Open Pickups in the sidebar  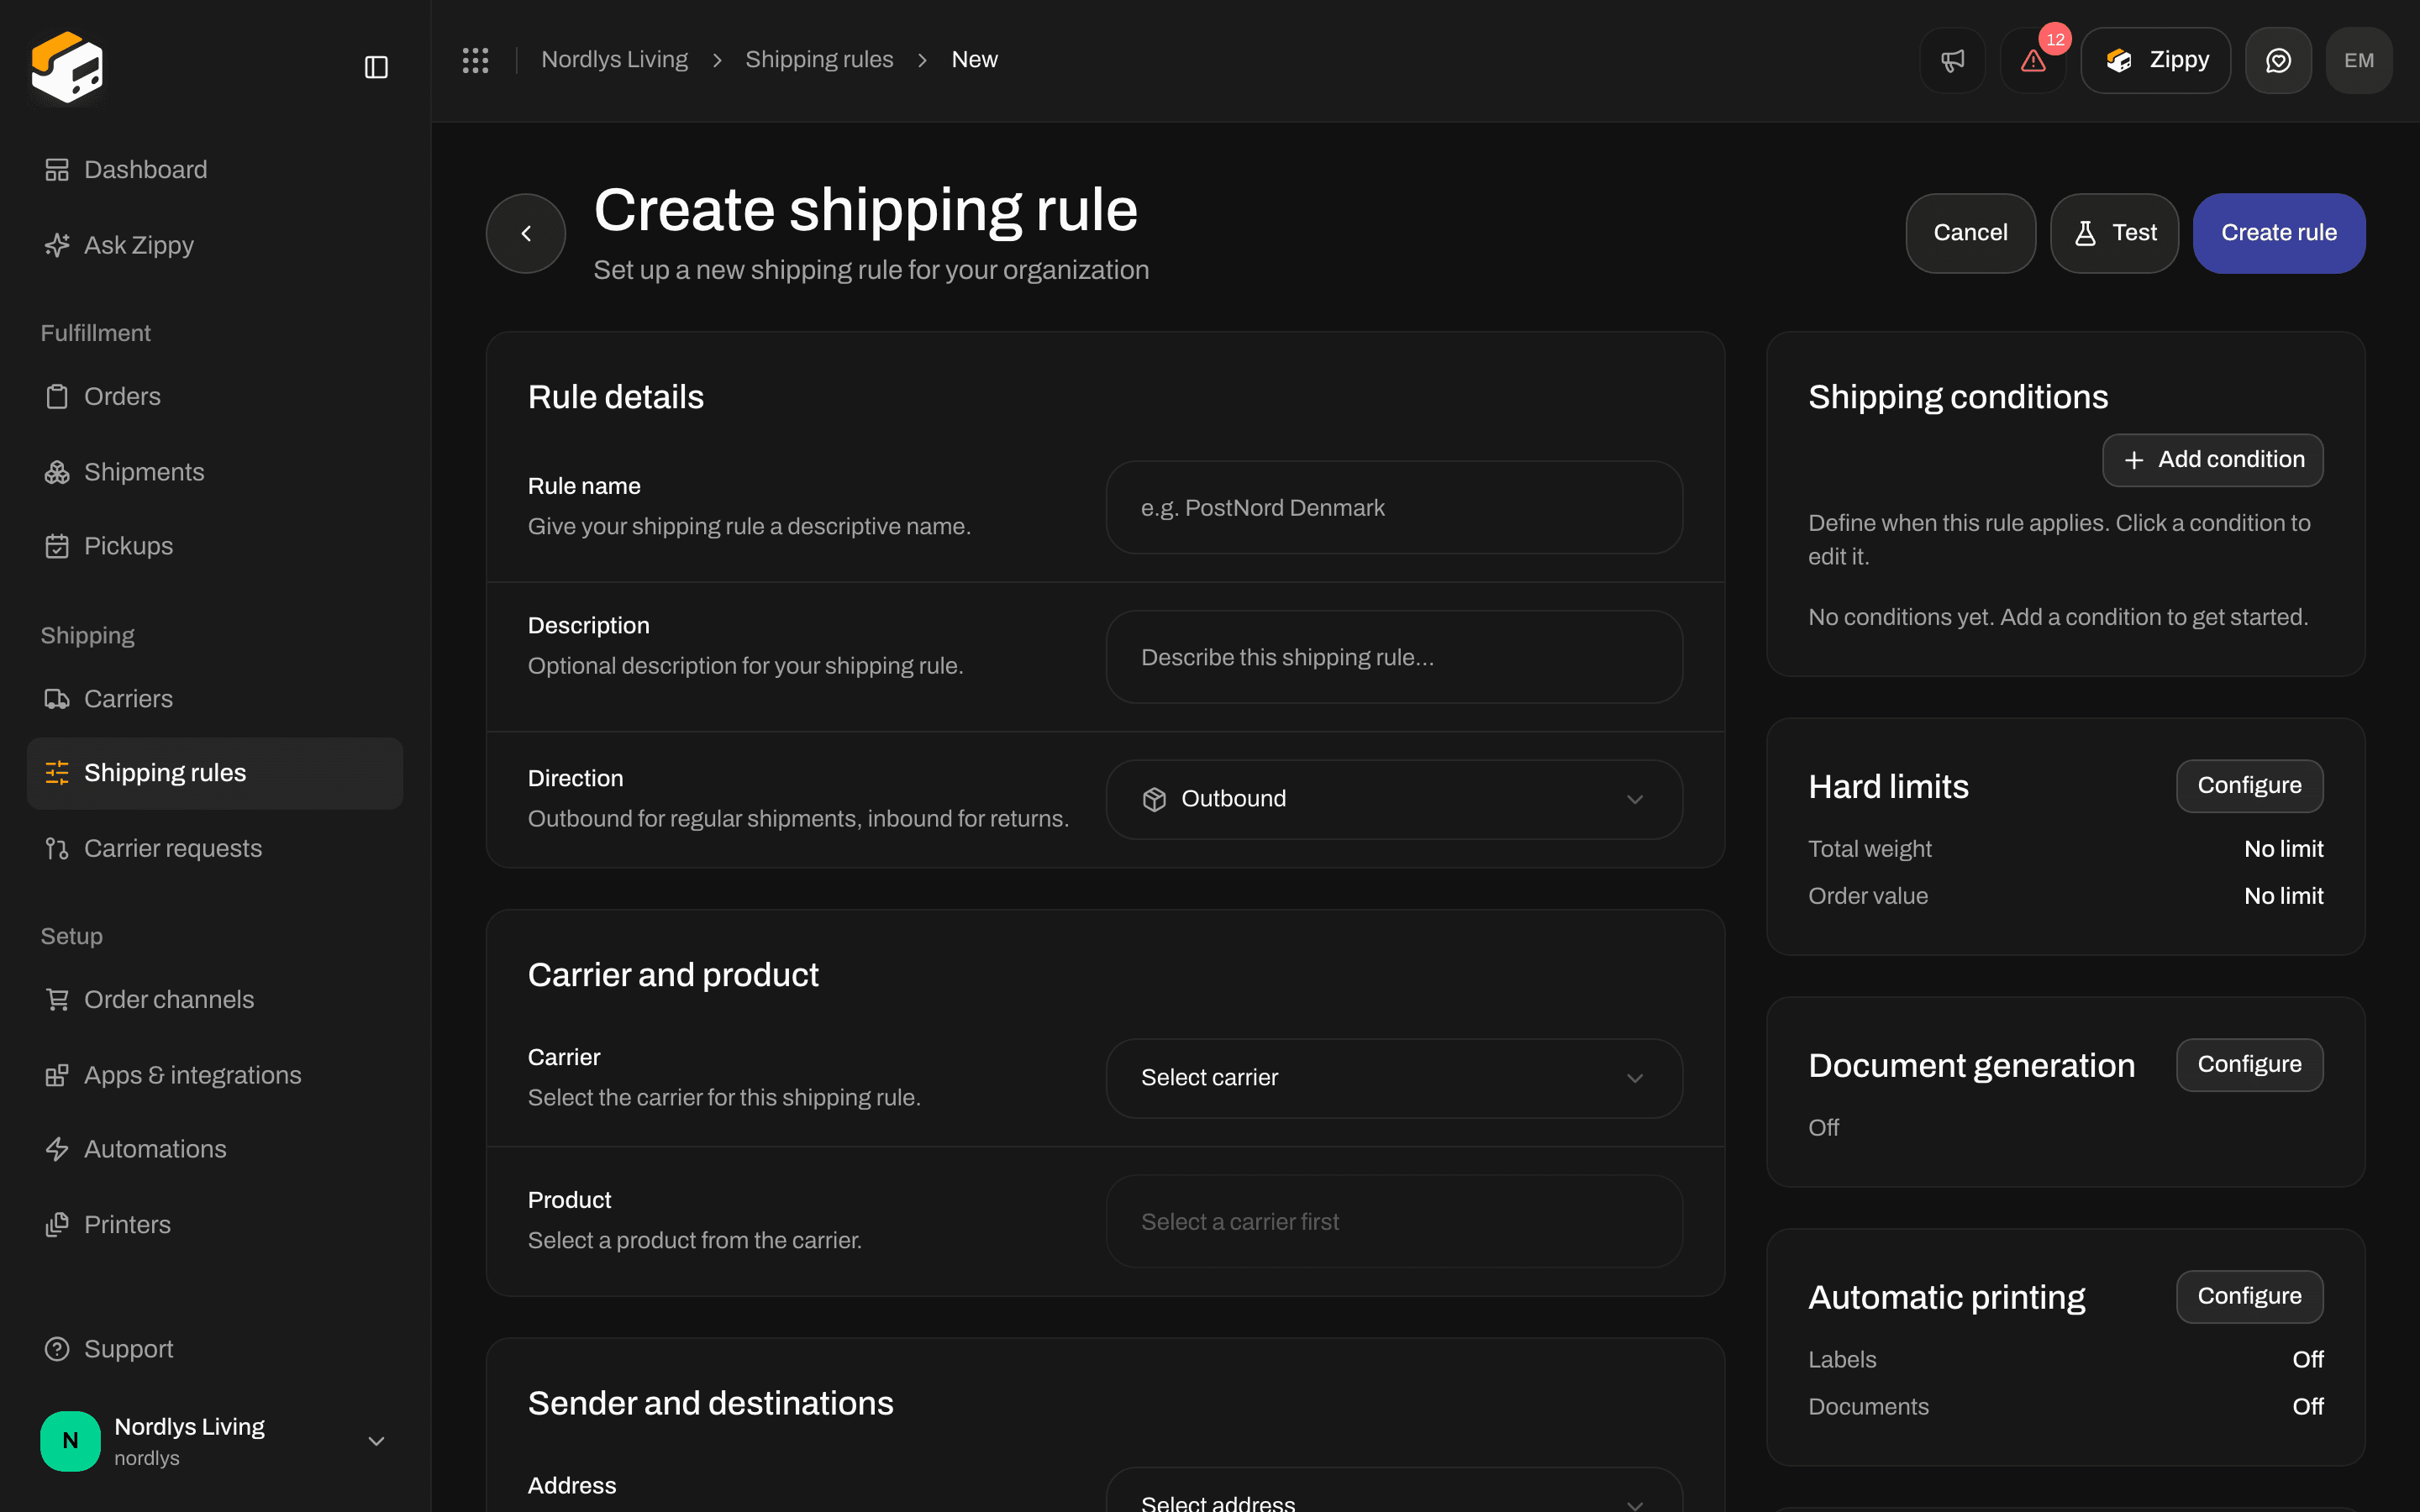tap(215, 546)
